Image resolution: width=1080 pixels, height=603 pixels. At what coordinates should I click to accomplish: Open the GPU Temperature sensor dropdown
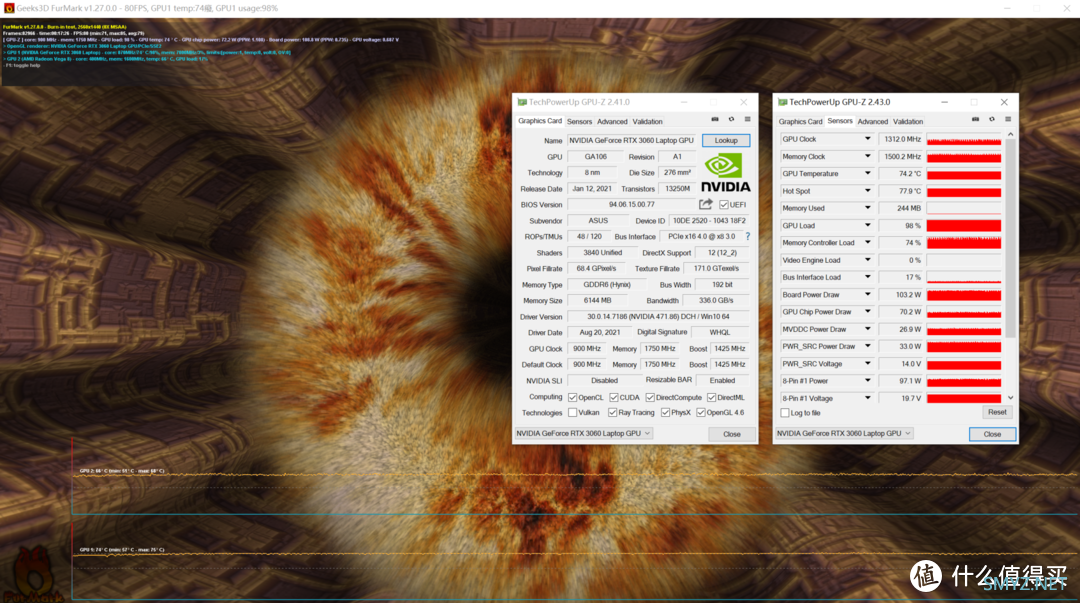(867, 174)
